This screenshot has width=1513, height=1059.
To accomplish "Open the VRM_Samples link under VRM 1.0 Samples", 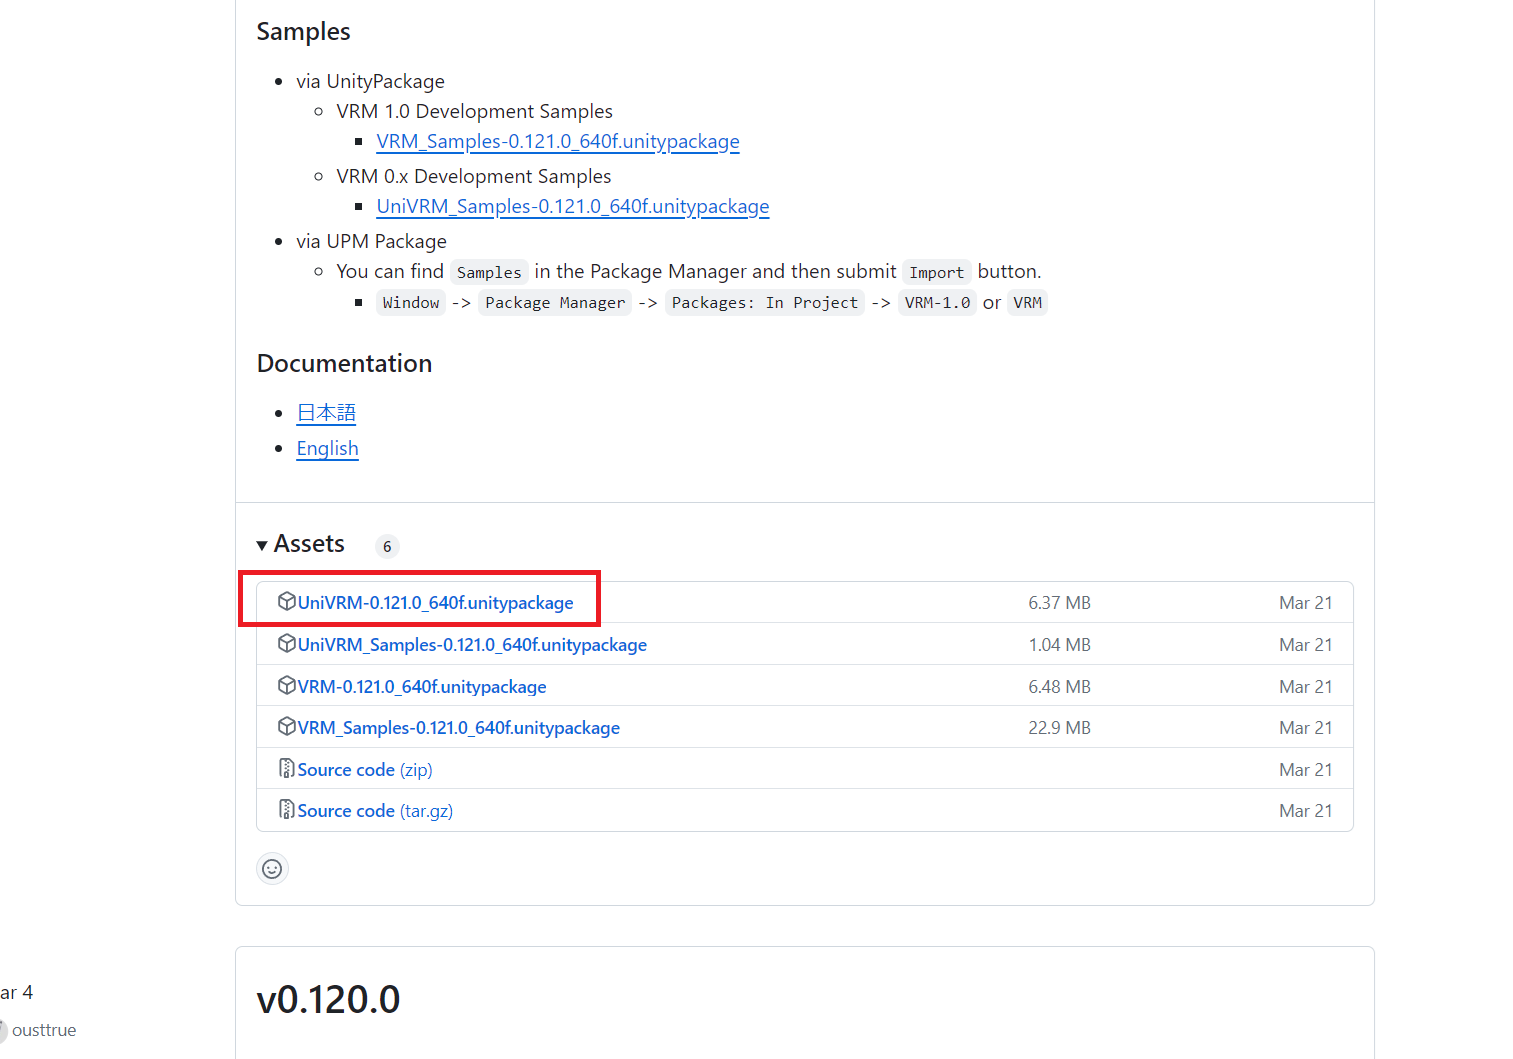I will [x=558, y=142].
